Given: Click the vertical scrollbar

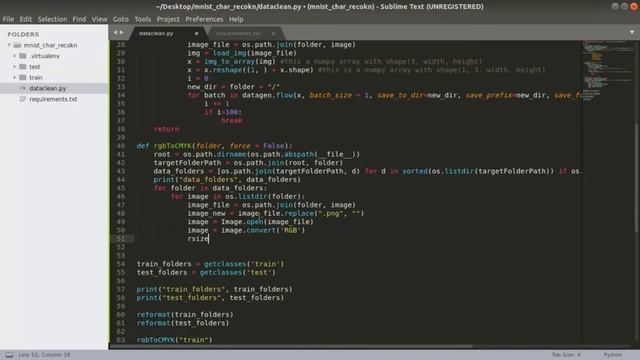Looking at the screenshot, I should pos(637,178).
